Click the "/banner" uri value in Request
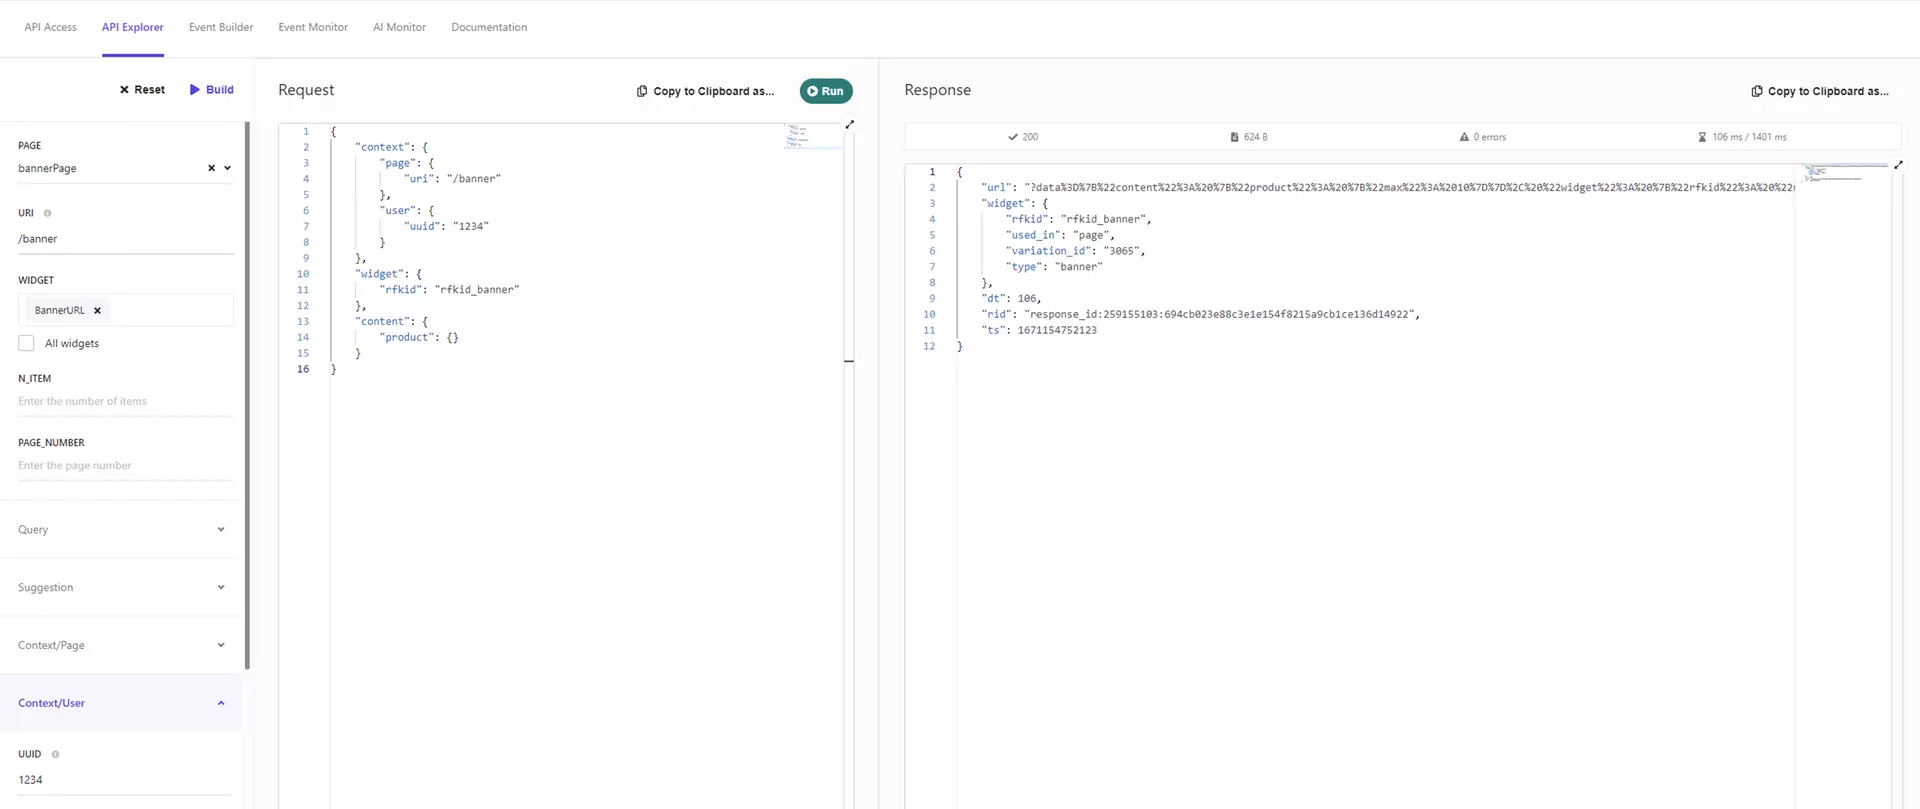 [x=474, y=179]
